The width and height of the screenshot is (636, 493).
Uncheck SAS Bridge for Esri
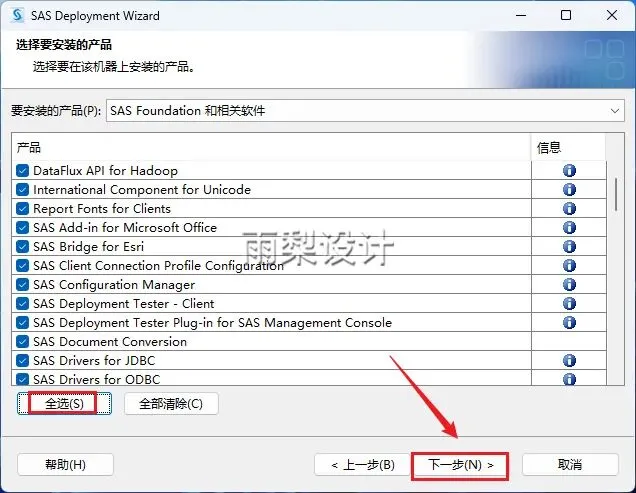(x=22, y=246)
